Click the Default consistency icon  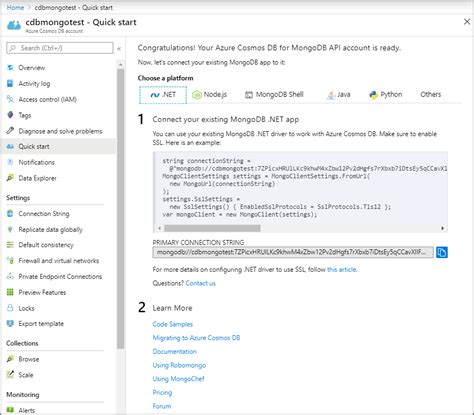[10, 245]
